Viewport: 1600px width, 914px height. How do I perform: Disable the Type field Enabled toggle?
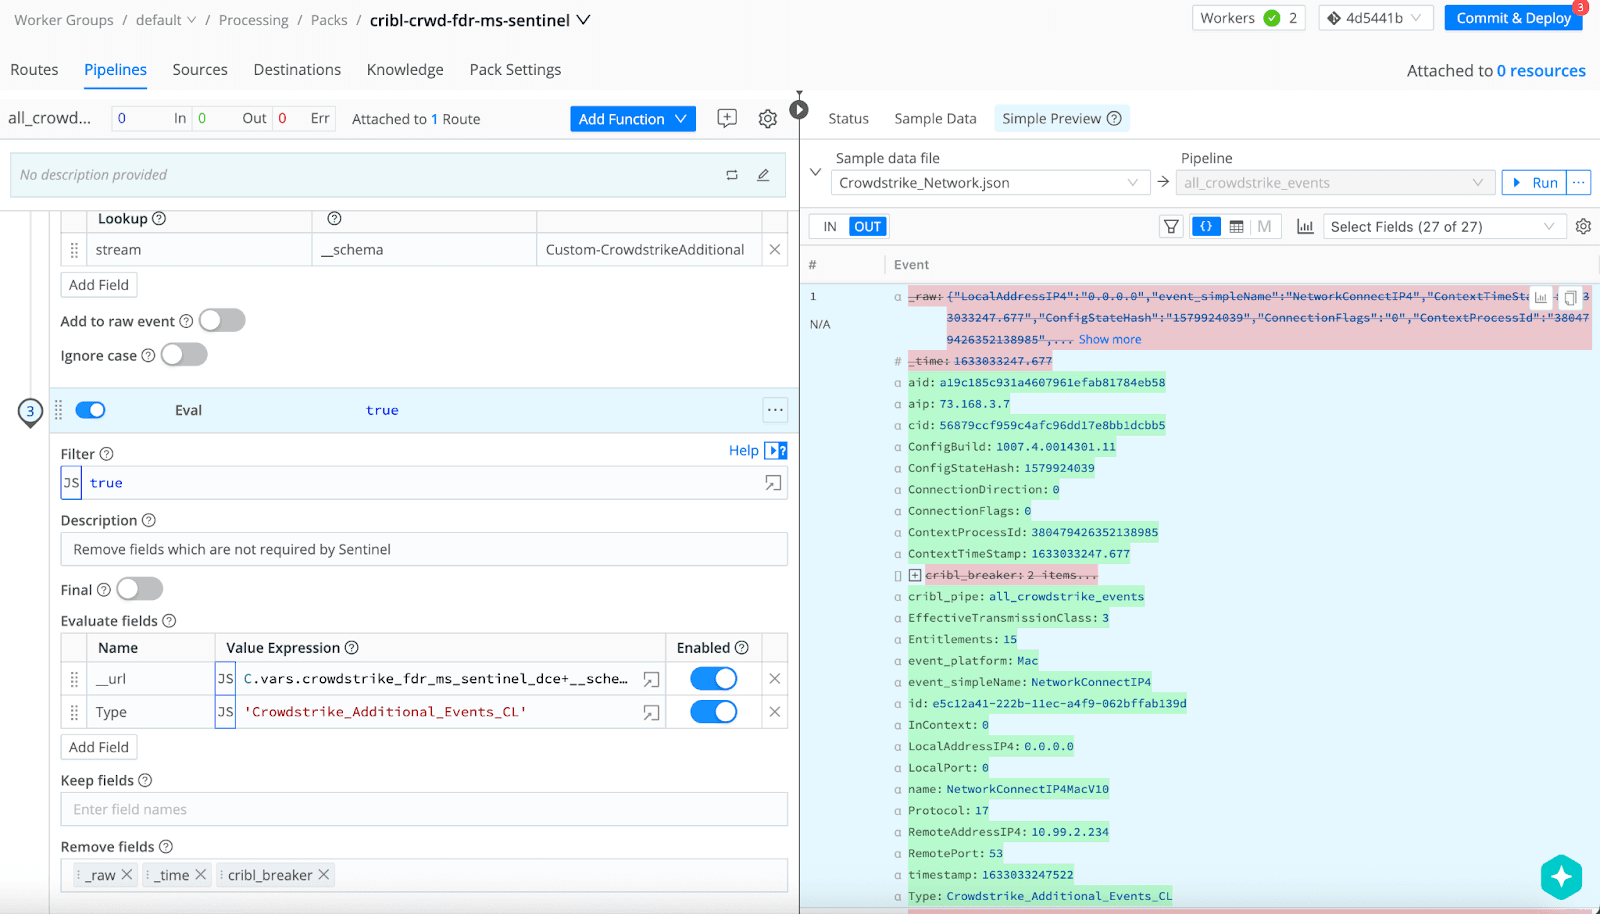713,712
